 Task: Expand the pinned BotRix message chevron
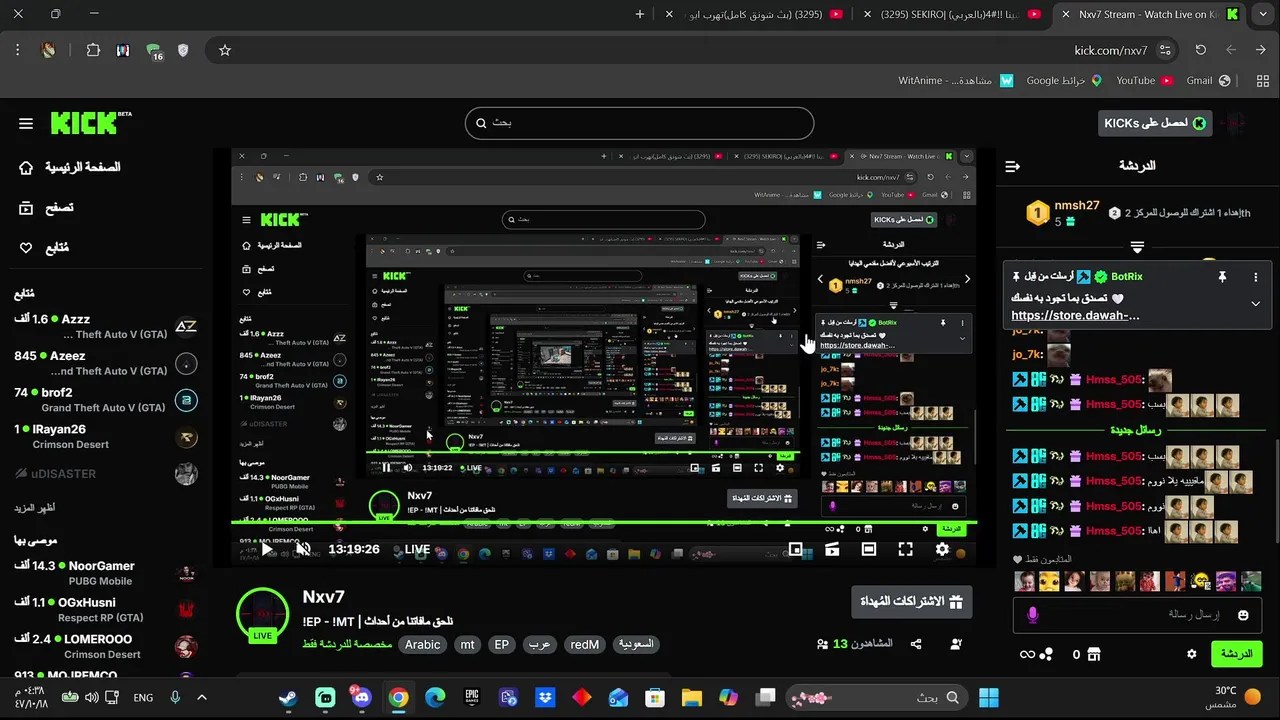[1255, 304]
